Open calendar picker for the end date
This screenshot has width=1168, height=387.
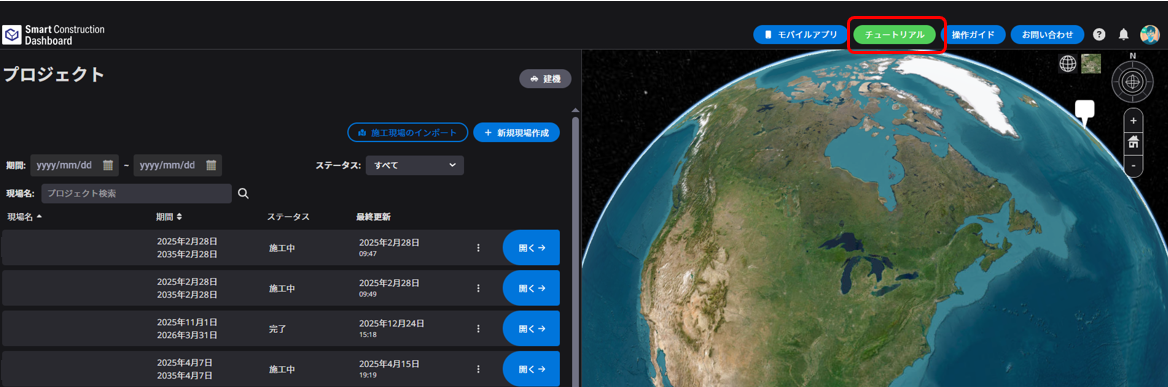[x=211, y=165]
